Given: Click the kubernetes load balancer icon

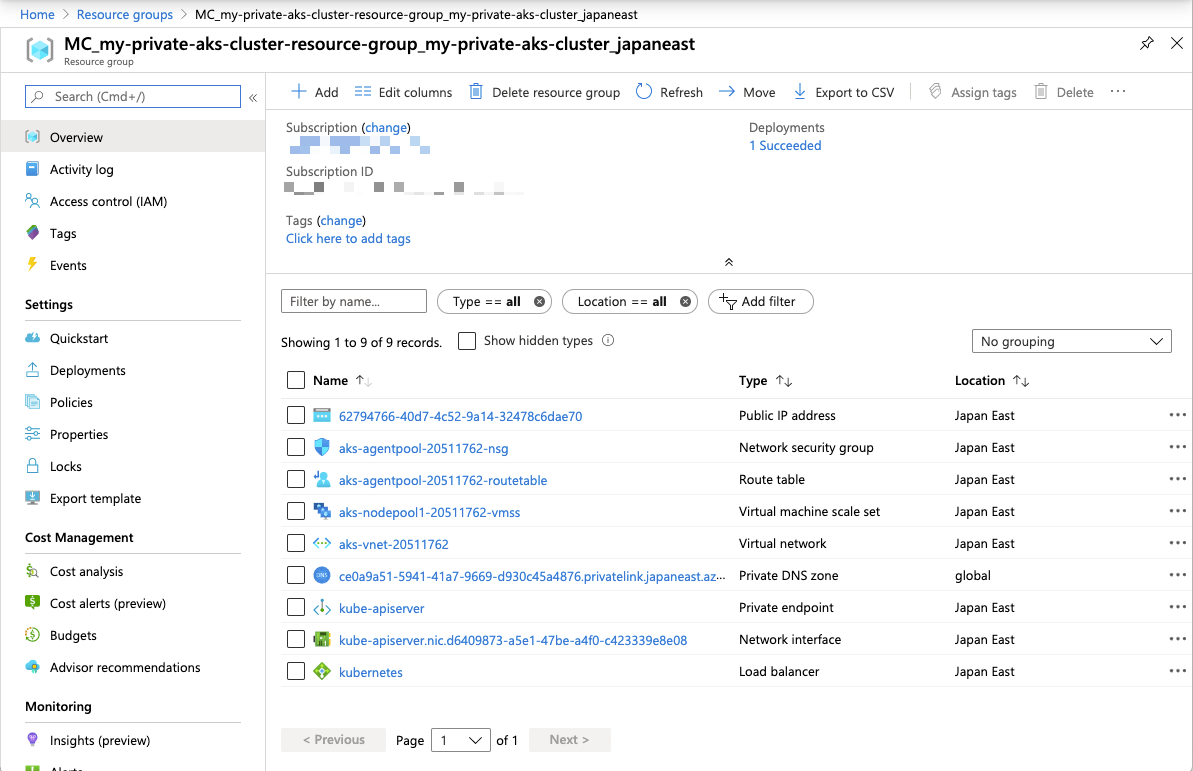Looking at the screenshot, I should [x=322, y=671].
